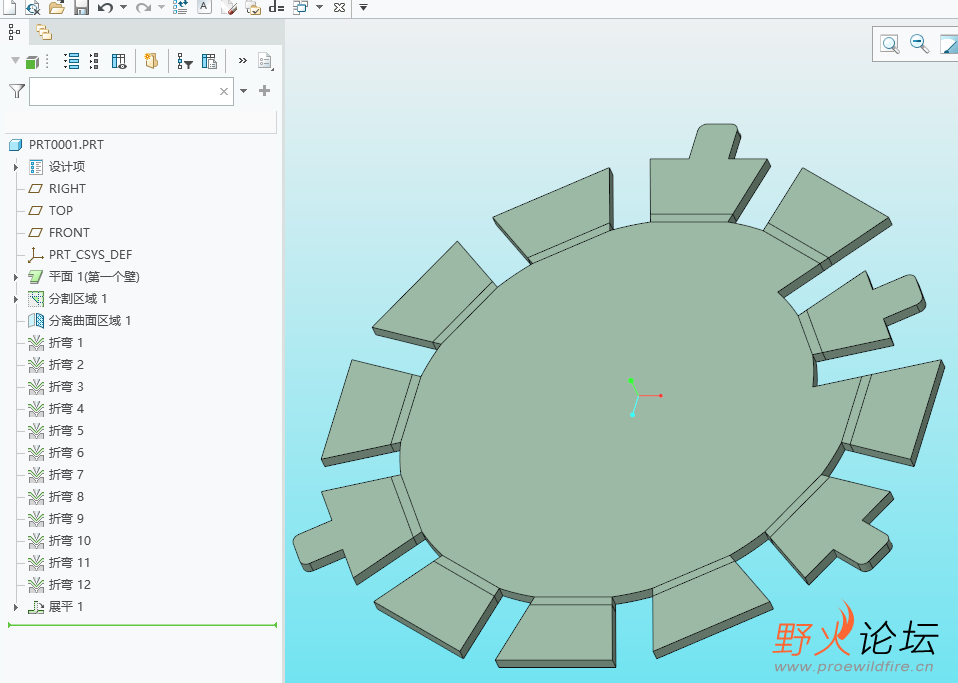Click the Open folder icon
Viewport: 958px width, 683px height.
(x=56, y=7)
